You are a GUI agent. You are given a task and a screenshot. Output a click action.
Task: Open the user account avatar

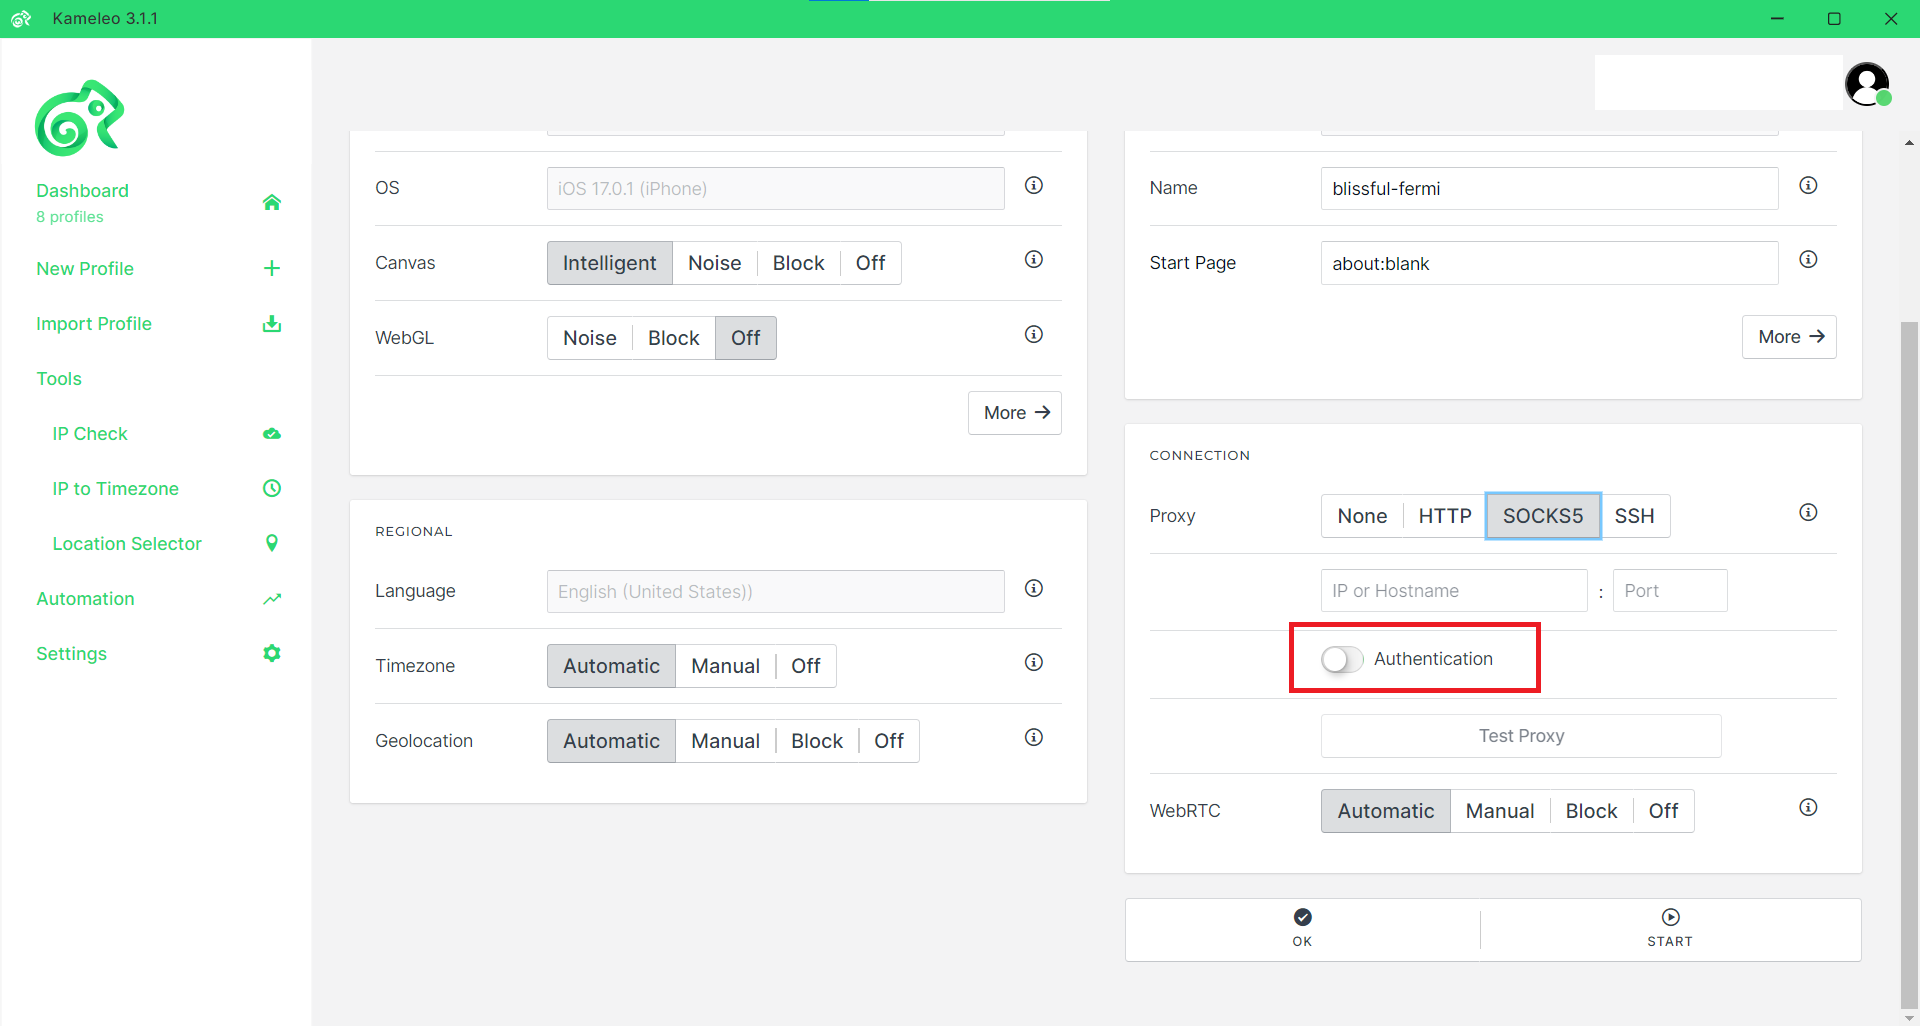coord(1867,84)
